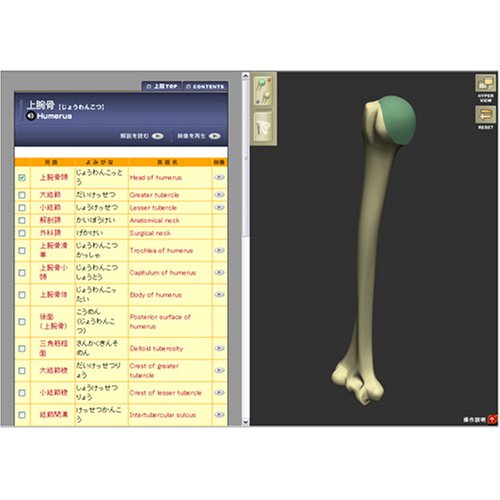The width and height of the screenshot is (500, 500).
Task: Check the Lesser tubercle checkbox
Action: pyautogui.click(x=22, y=207)
